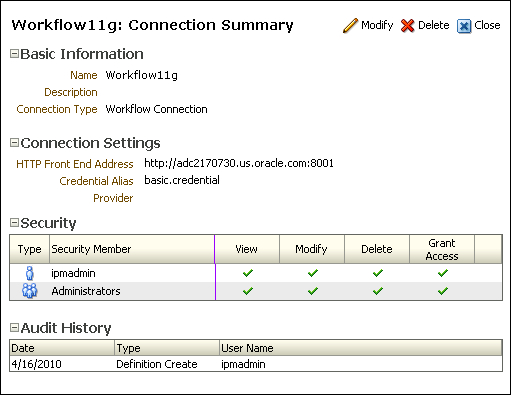Image resolution: width=511 pixels, height=395 pixels.
Task: Click the ipmadmin user type icon
Action: 30,273
